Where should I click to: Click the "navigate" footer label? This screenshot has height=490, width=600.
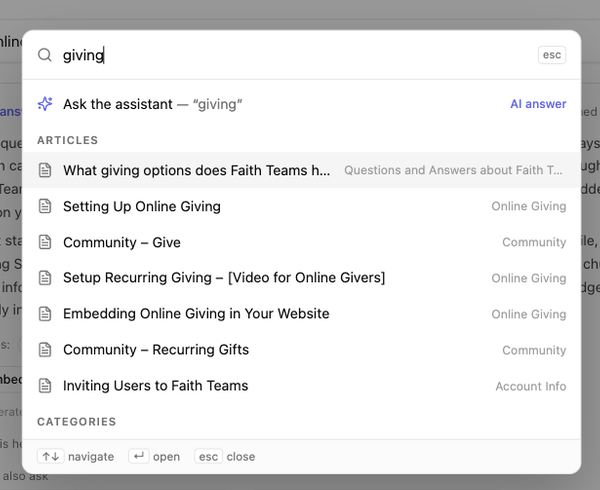(x=91, y=457)
